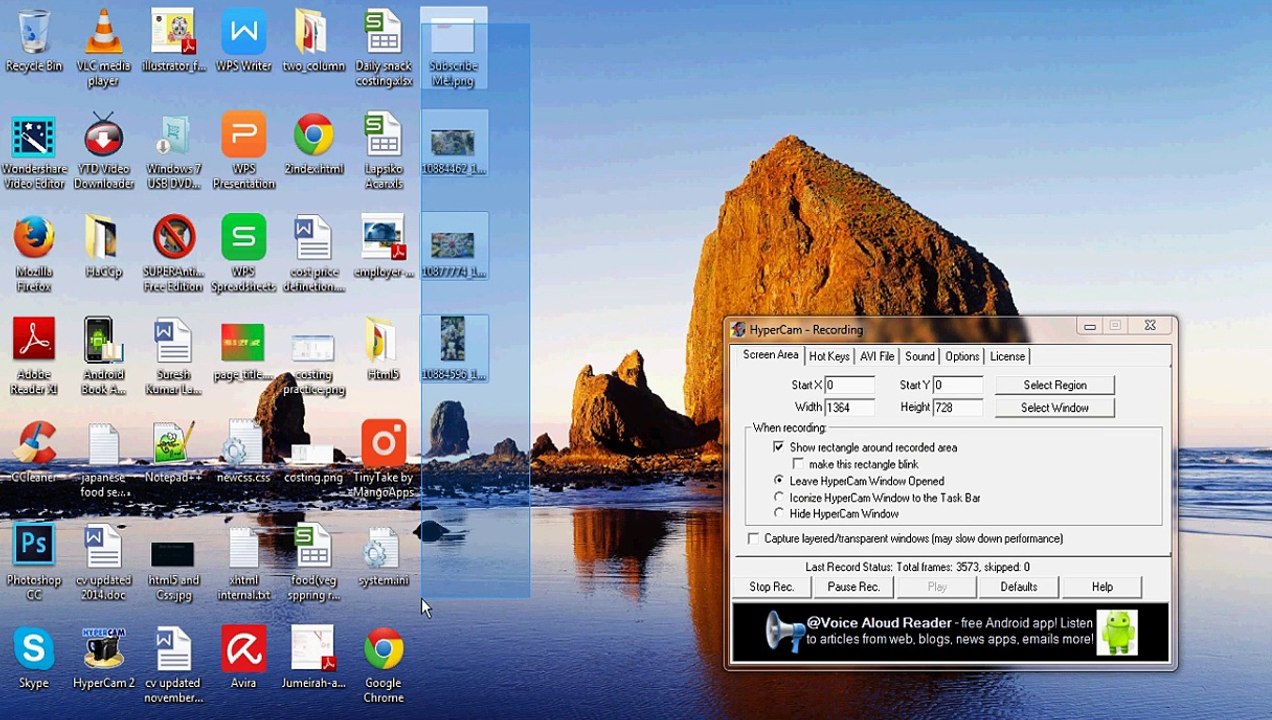Open YTD Video Downloader shortcut
1272x720 pixels.
(103, 152)
